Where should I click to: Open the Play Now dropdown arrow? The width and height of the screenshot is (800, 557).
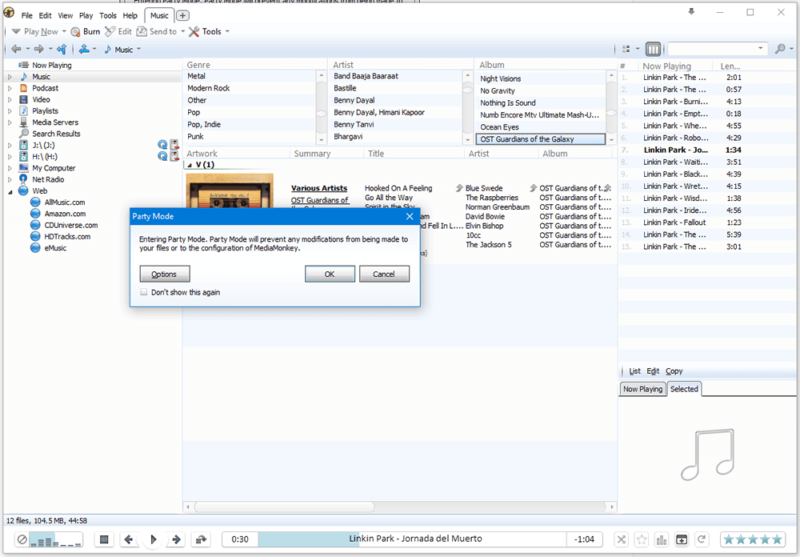[64, 32]
